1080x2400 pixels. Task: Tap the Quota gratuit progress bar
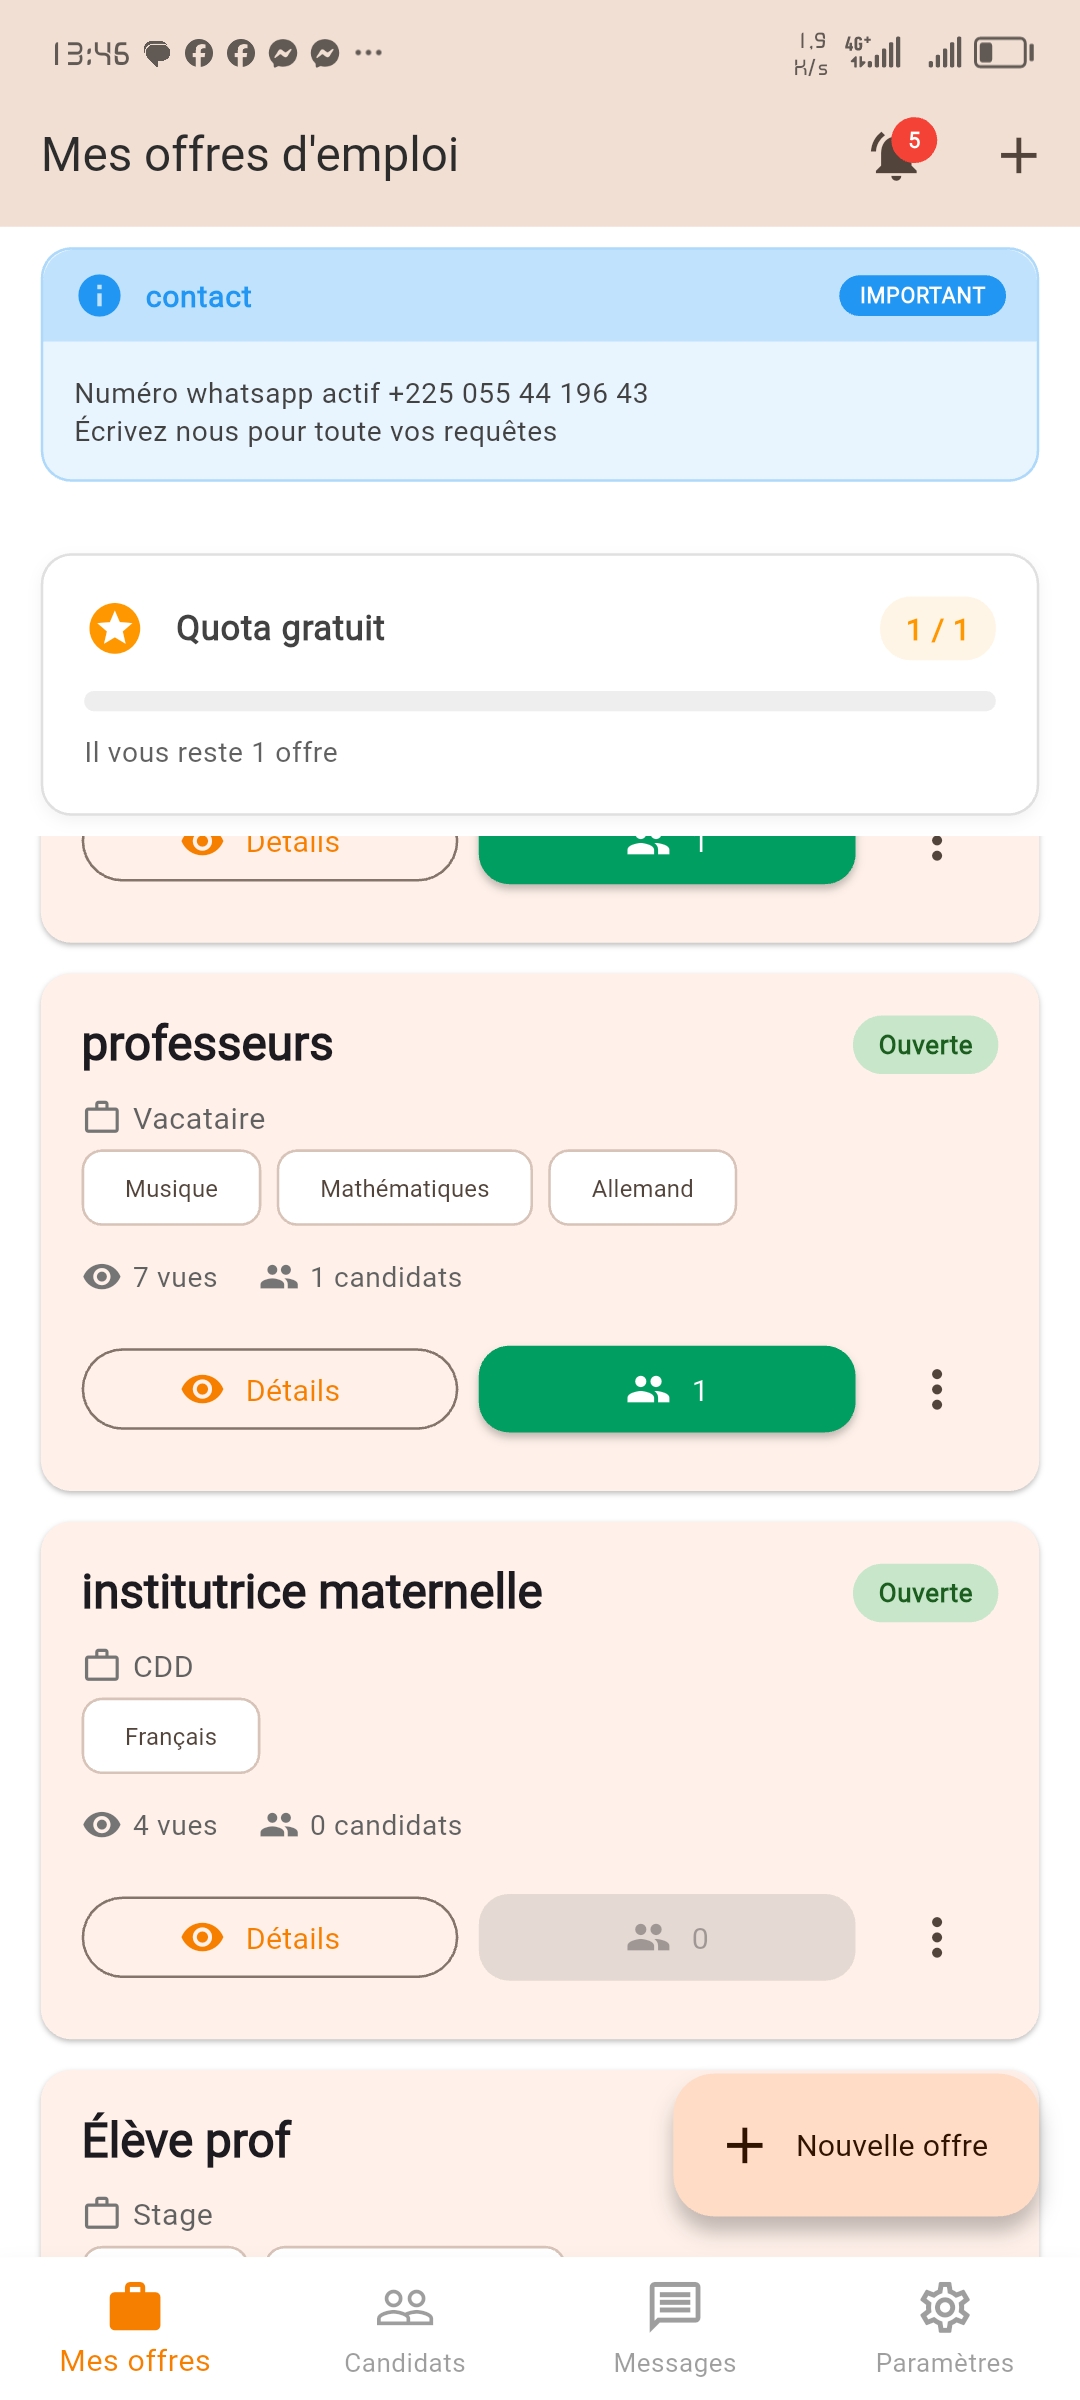(x=539, y=697)
